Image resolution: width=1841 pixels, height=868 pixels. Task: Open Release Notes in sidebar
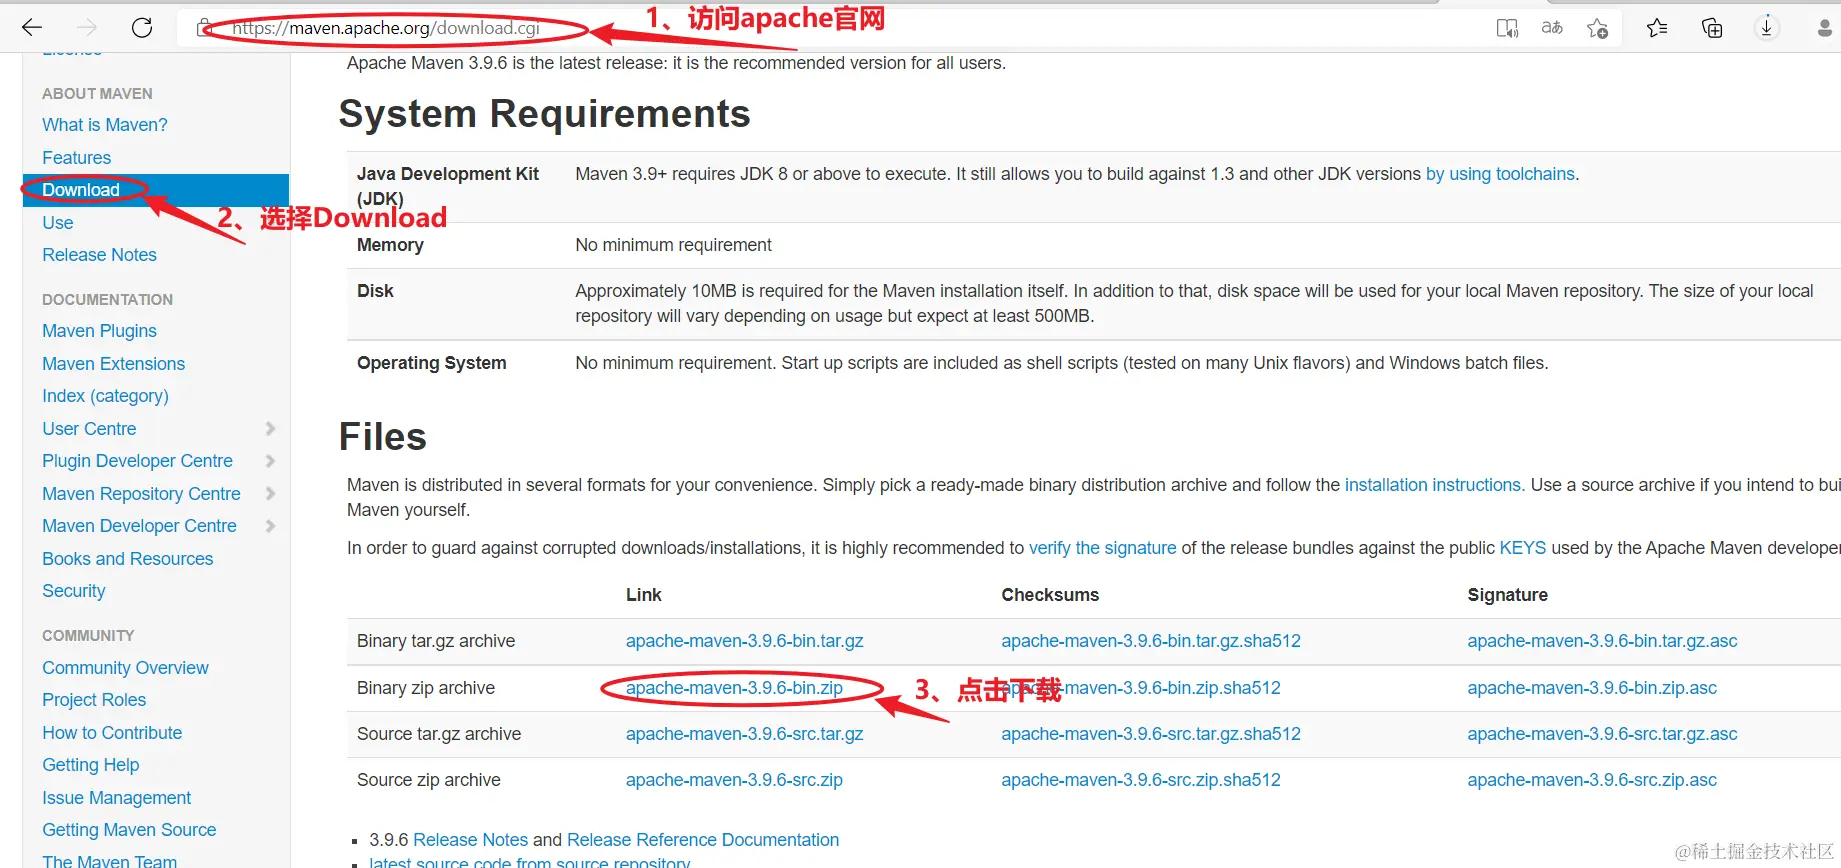(99, 255)
